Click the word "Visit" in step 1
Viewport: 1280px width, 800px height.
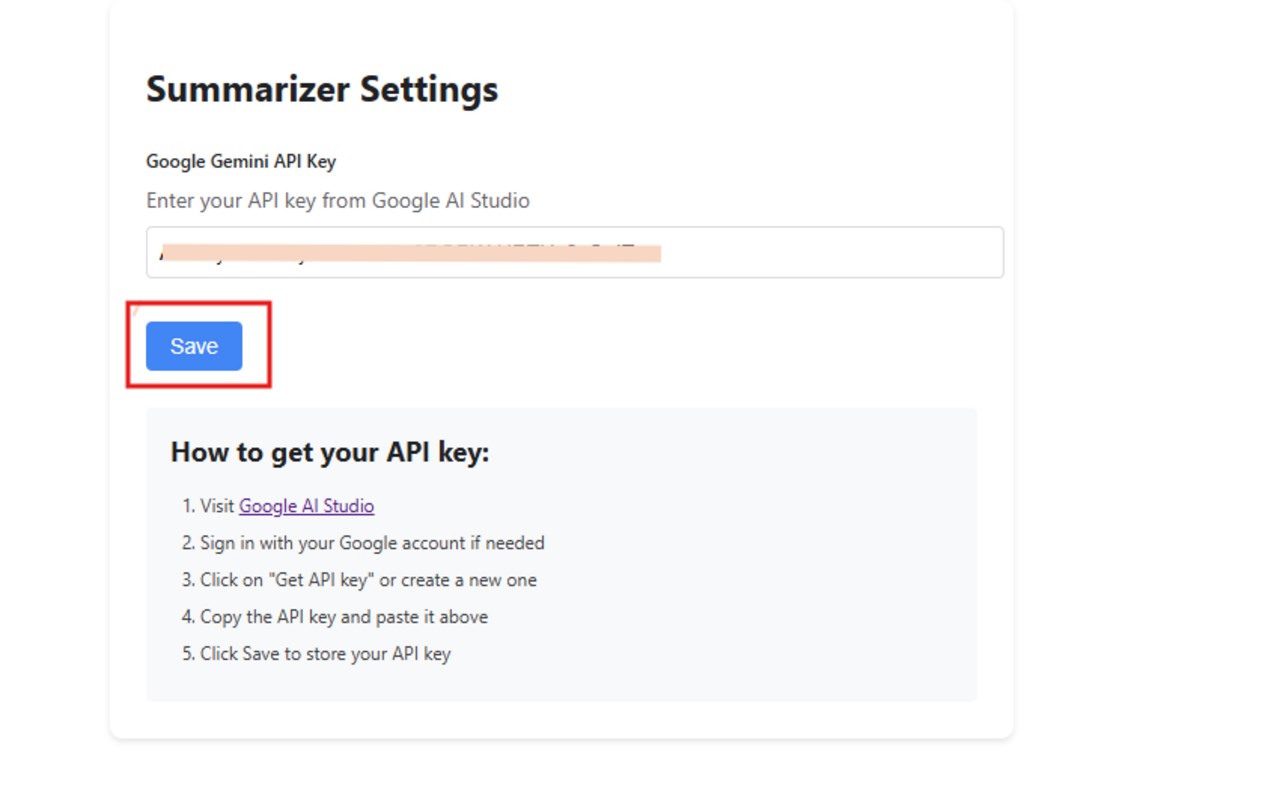[216, 506]
